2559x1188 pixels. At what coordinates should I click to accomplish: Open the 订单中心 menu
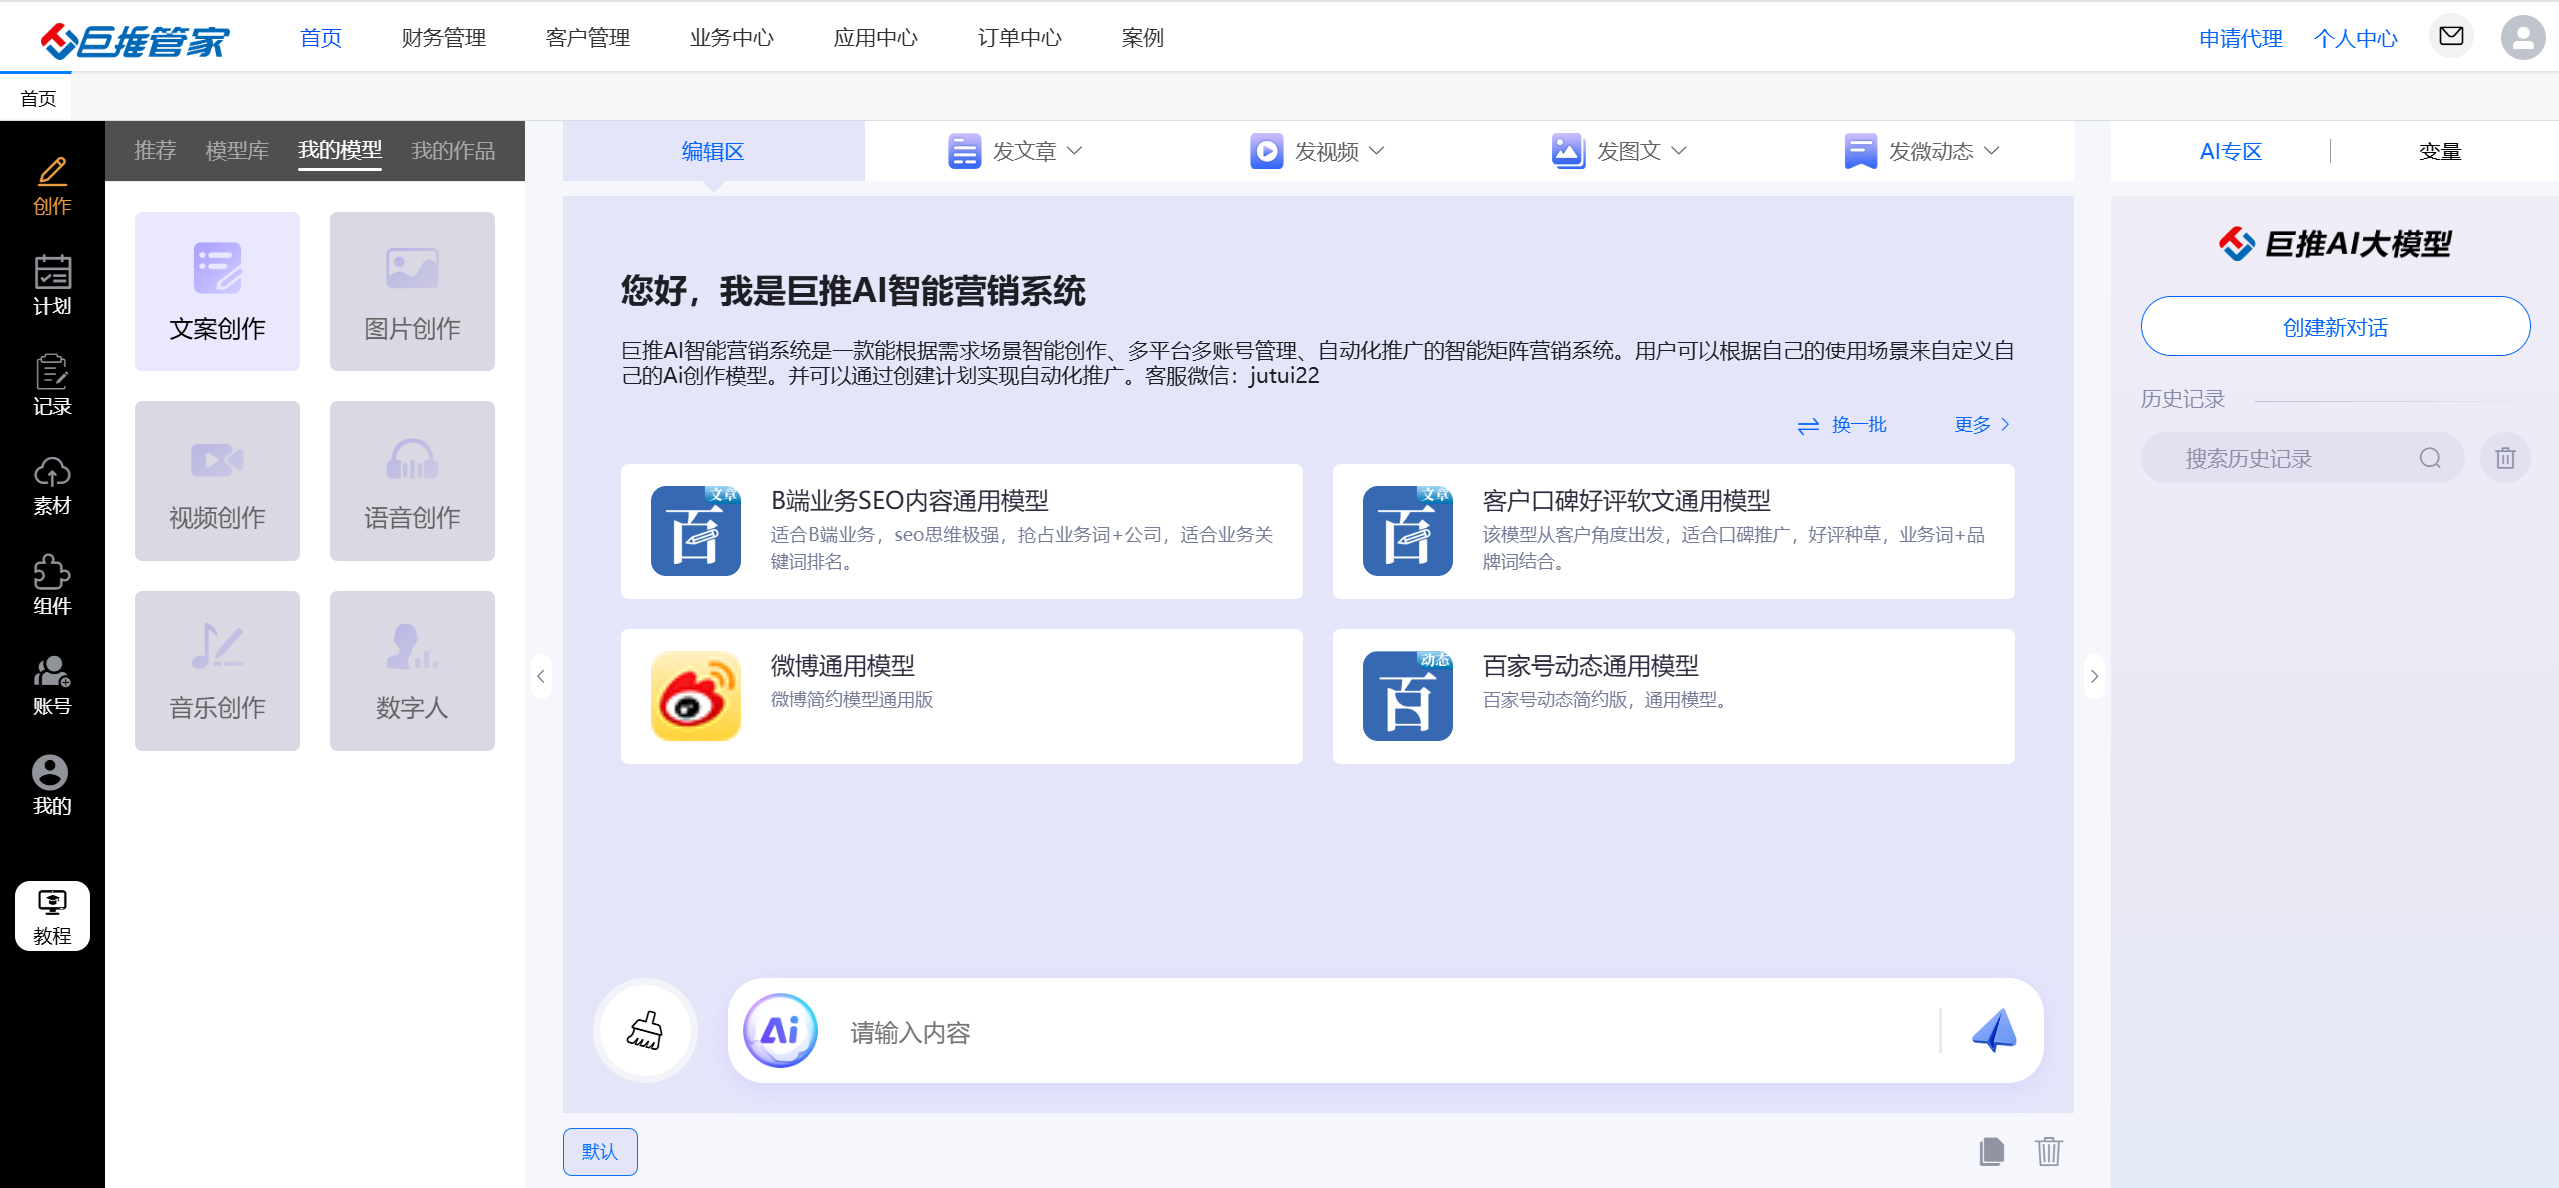pyautogui.click(x=1019, y=38)
